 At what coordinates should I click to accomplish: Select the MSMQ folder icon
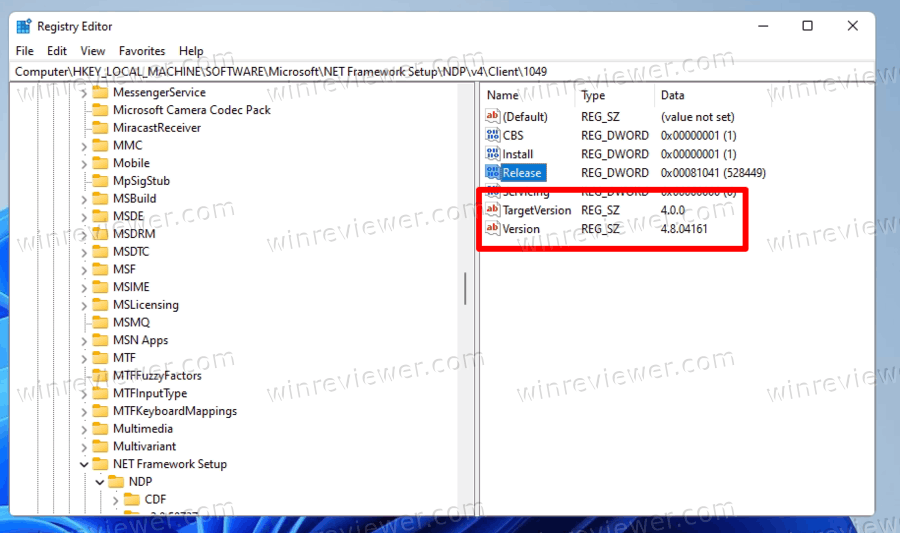coord(100,322)
